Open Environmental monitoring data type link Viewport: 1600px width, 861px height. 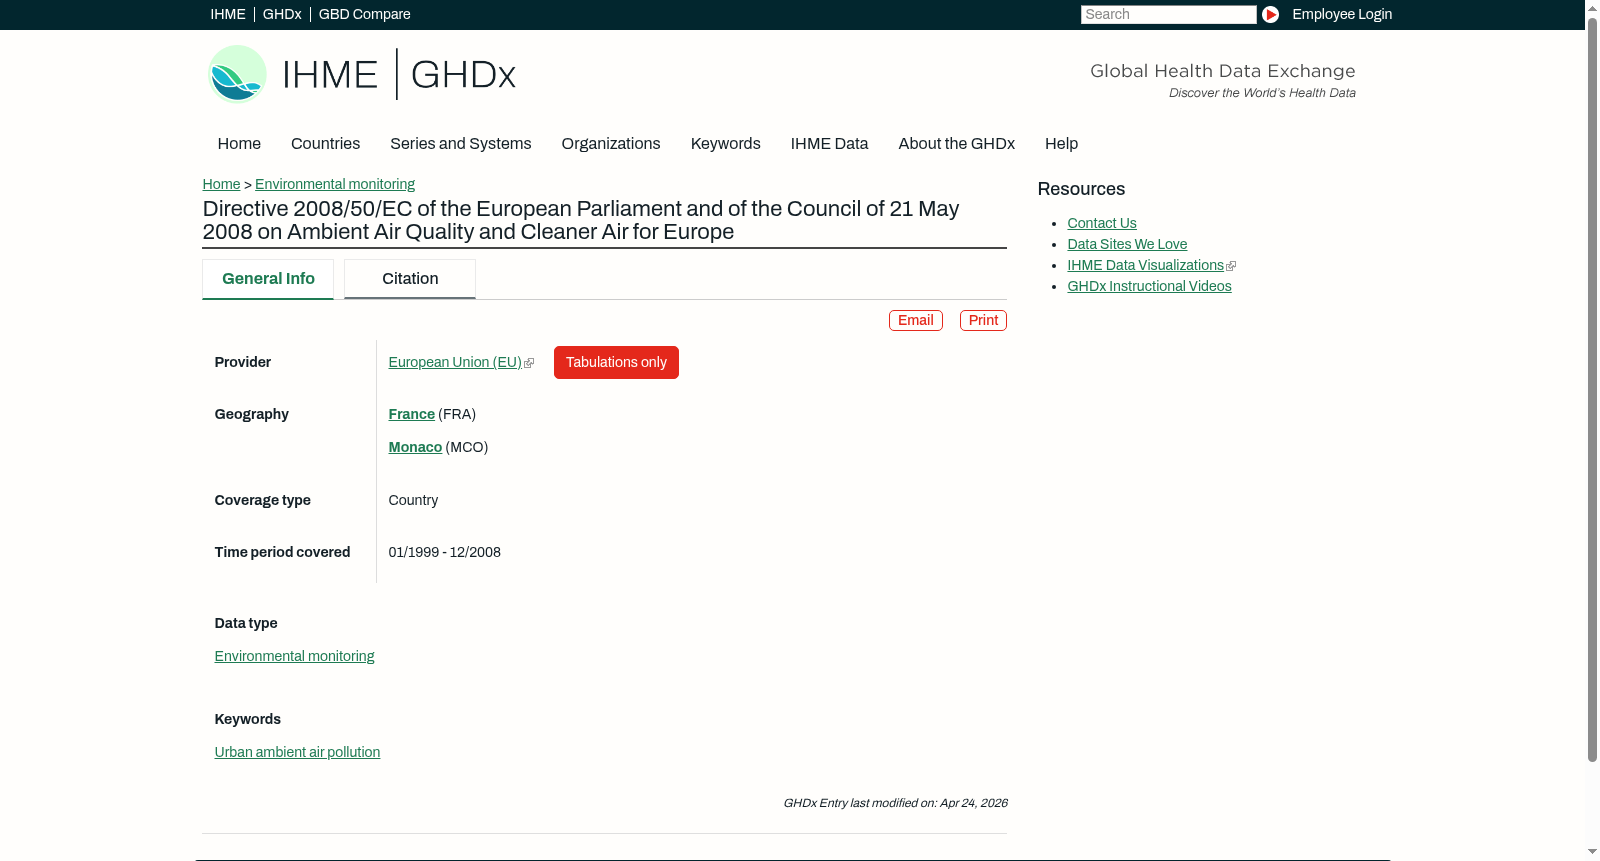point(294,656)
